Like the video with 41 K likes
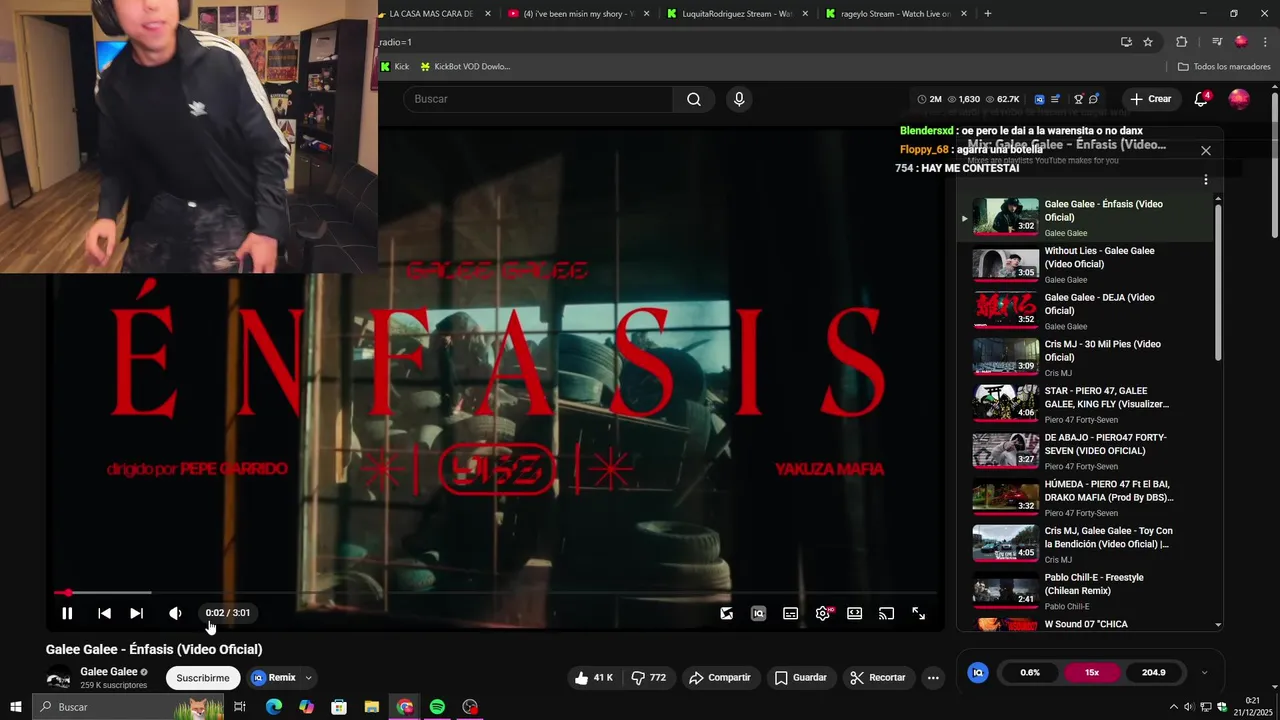This screenshot has width=1280, height=720. 593,677
